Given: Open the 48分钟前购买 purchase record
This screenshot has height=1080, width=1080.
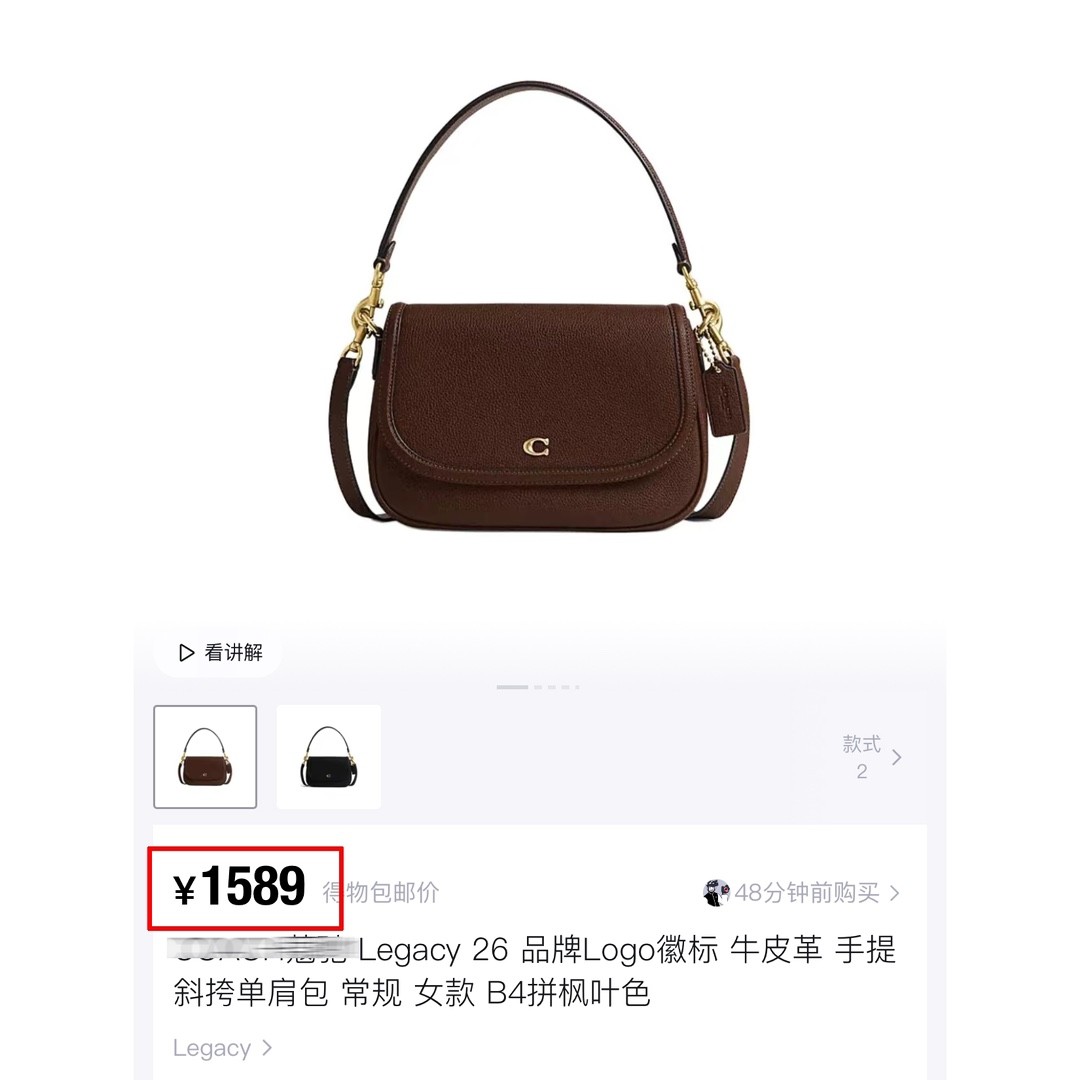Looking at the screenshot, I should pyautogui.click(x=807, y=893).
